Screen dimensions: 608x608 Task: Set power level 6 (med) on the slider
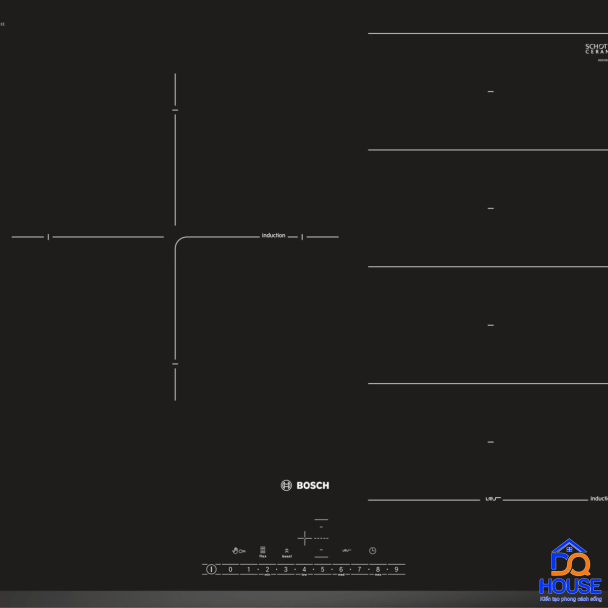pyautogui.click(x=341, y=570)
